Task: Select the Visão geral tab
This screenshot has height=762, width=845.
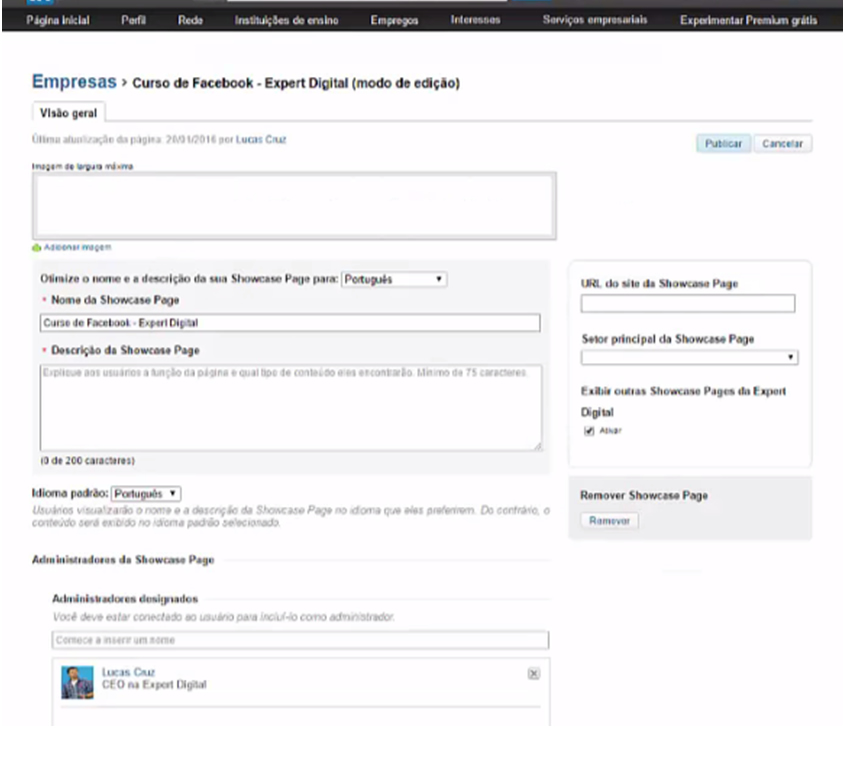Action: pyautogui.click(x=68, y=113)
